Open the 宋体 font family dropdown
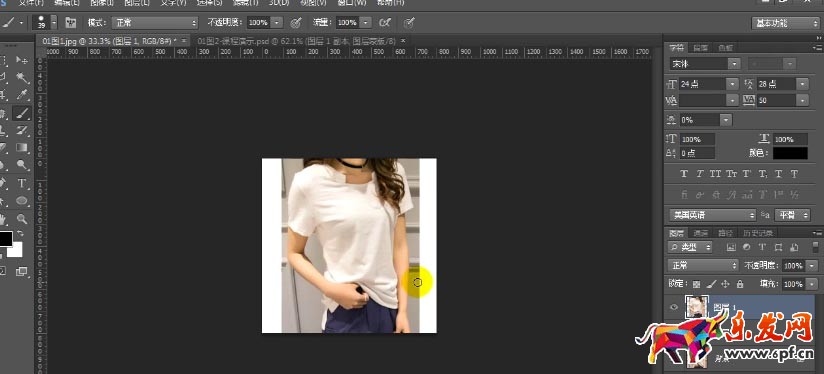 tap(705, 64)
